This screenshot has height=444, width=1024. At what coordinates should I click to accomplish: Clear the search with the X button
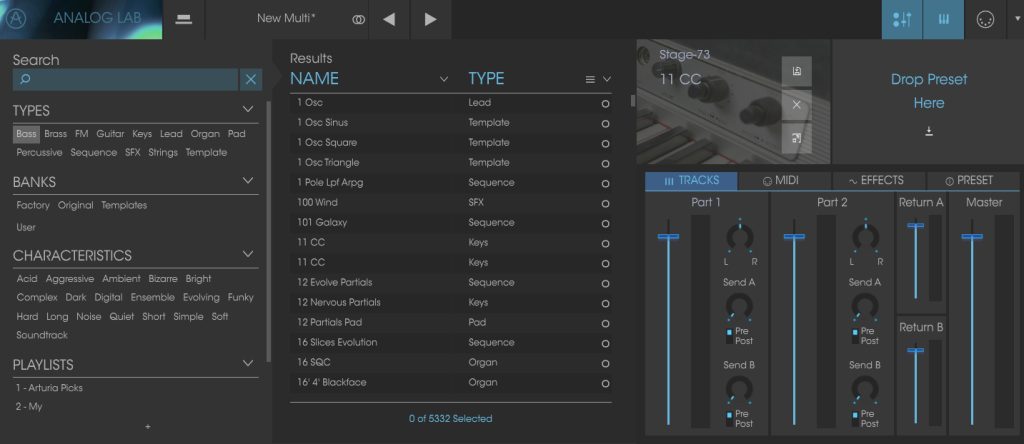(251, 80)
